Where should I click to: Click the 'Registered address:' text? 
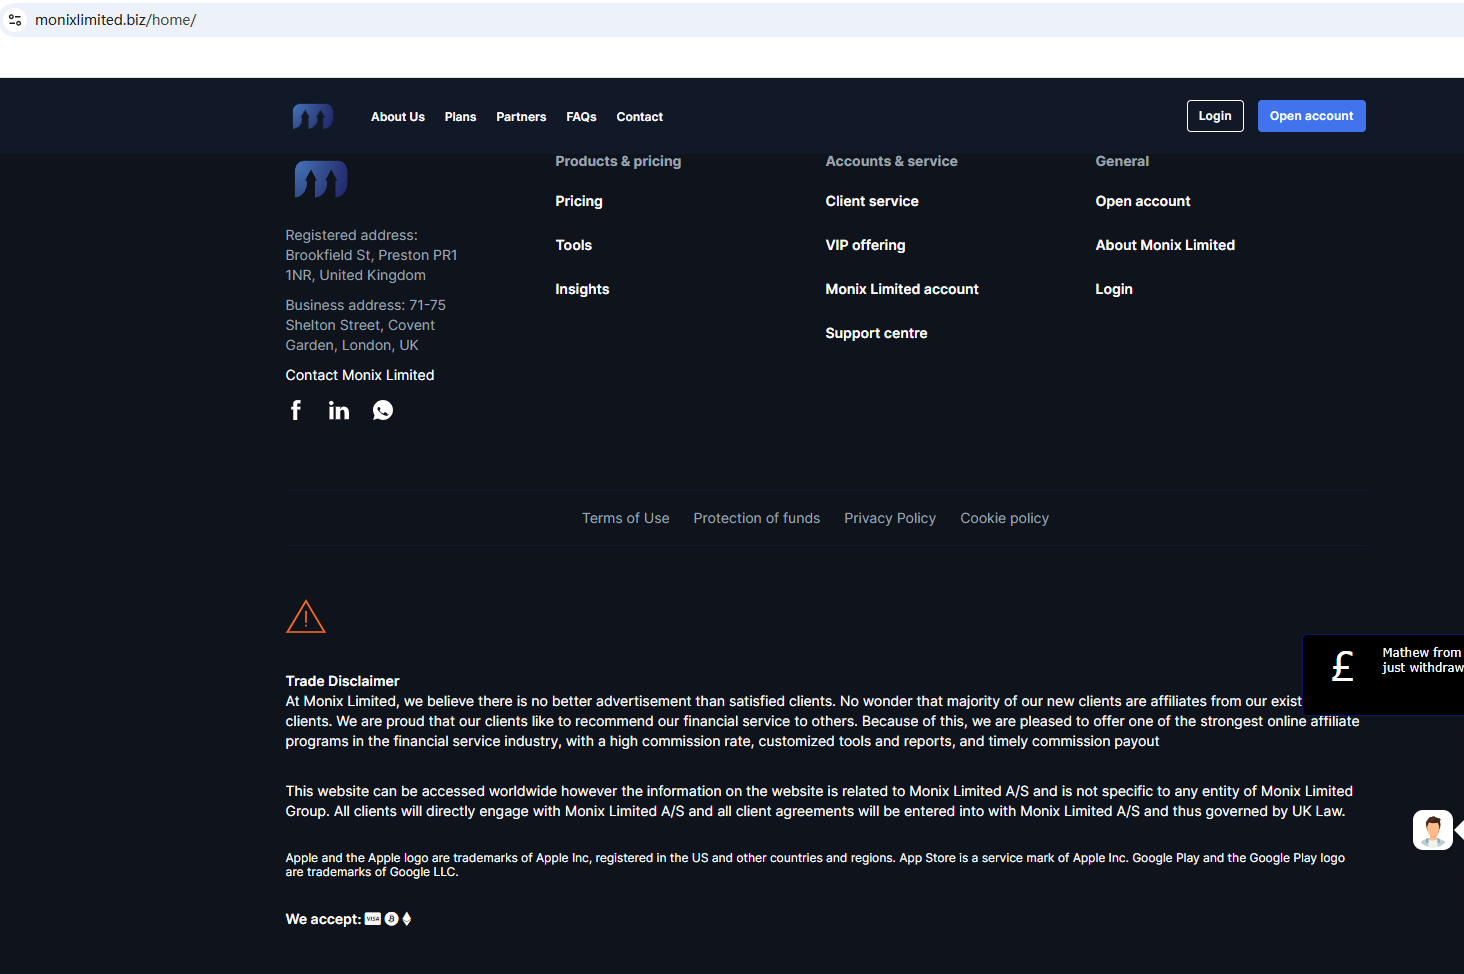point(351,235)
